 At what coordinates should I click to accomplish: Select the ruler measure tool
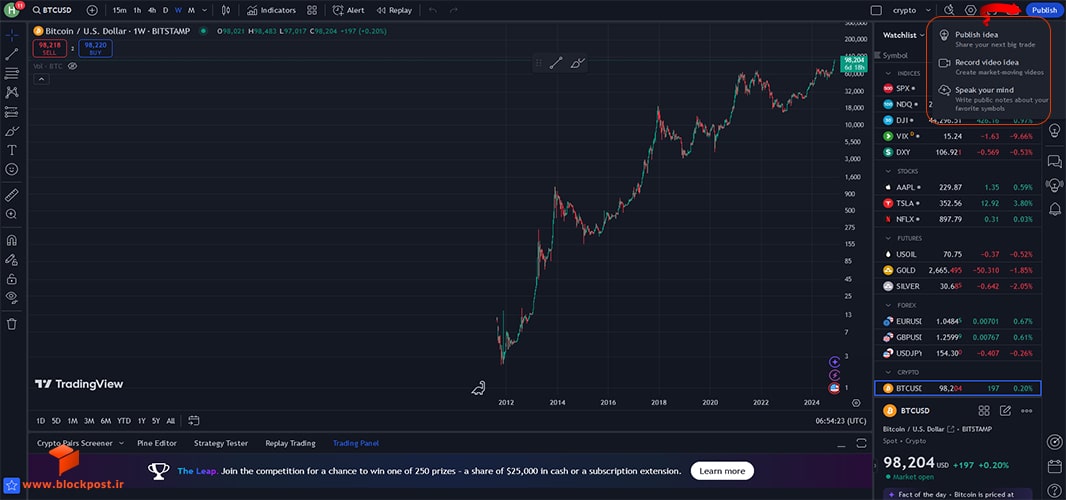12,195
